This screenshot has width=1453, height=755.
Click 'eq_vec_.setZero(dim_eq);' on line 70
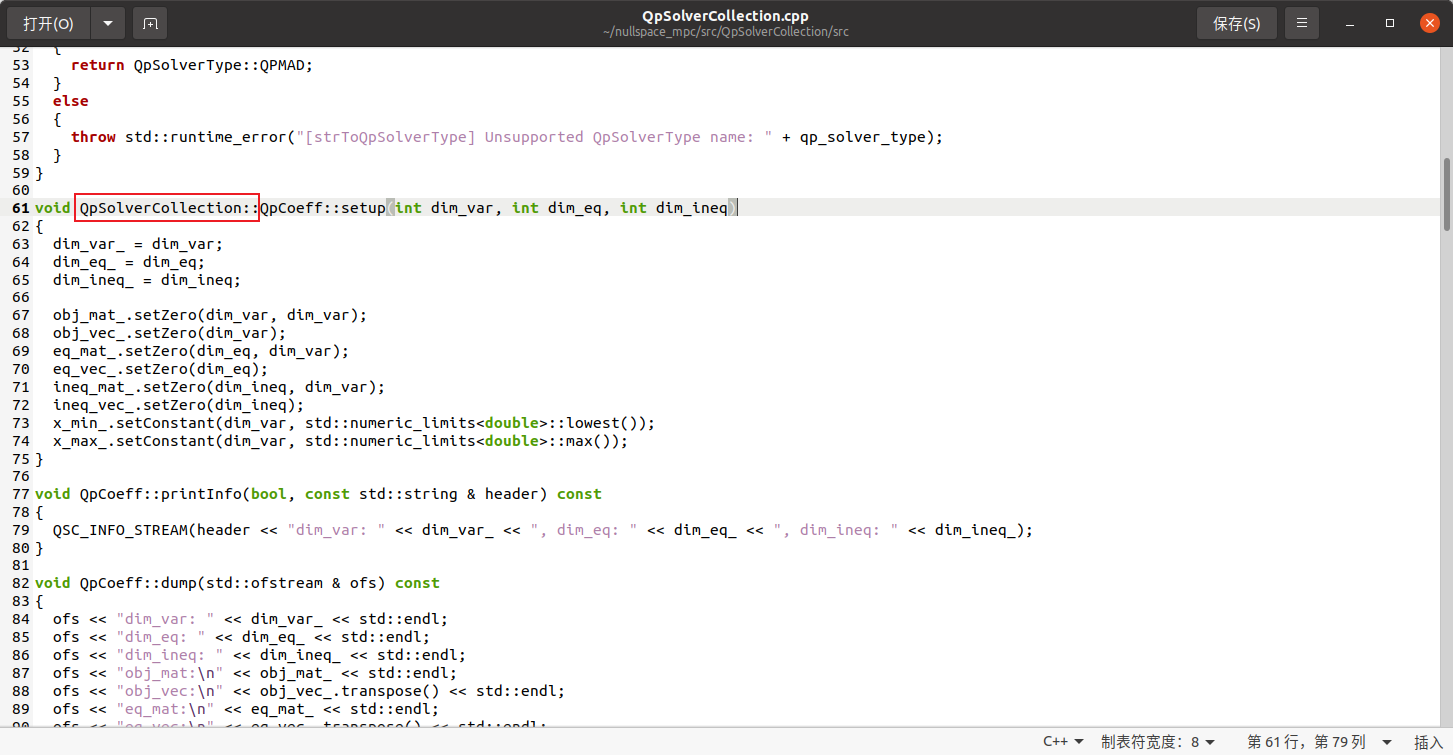click(x=161, y=369)
